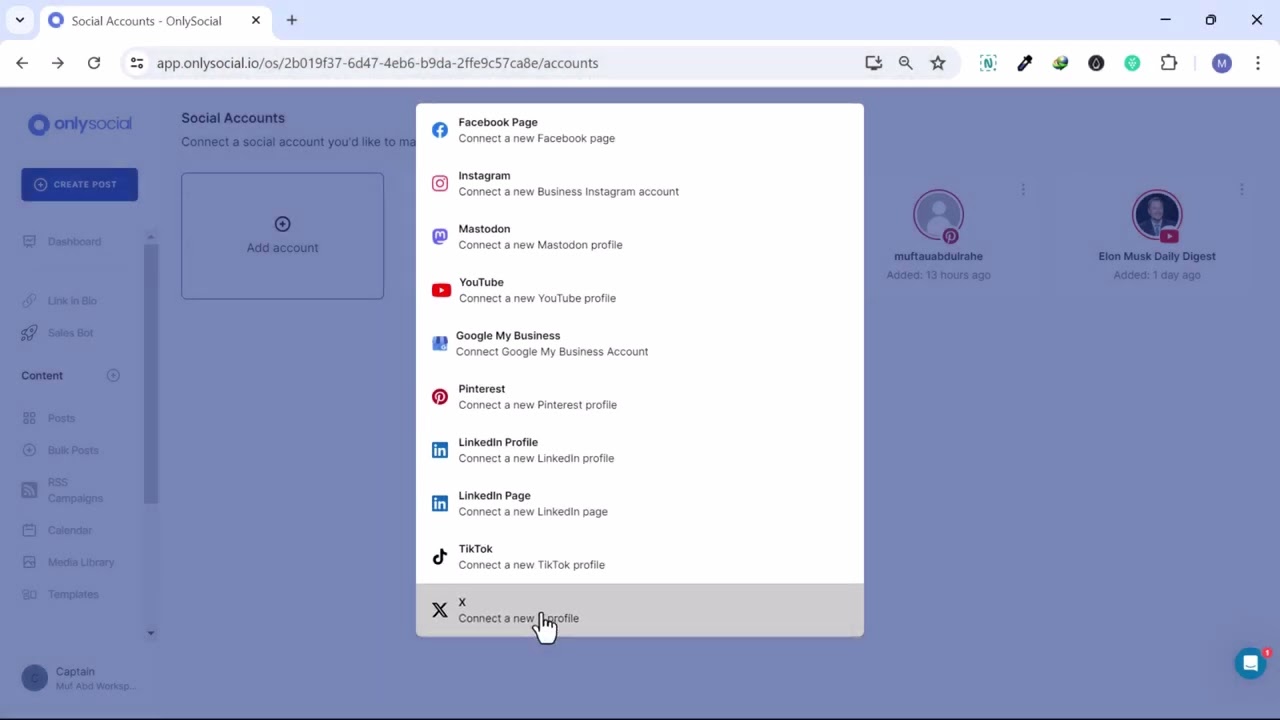Click the sidebar scroll up arrow
Screen dimensions: 1280x720
(x=151, y=237)
